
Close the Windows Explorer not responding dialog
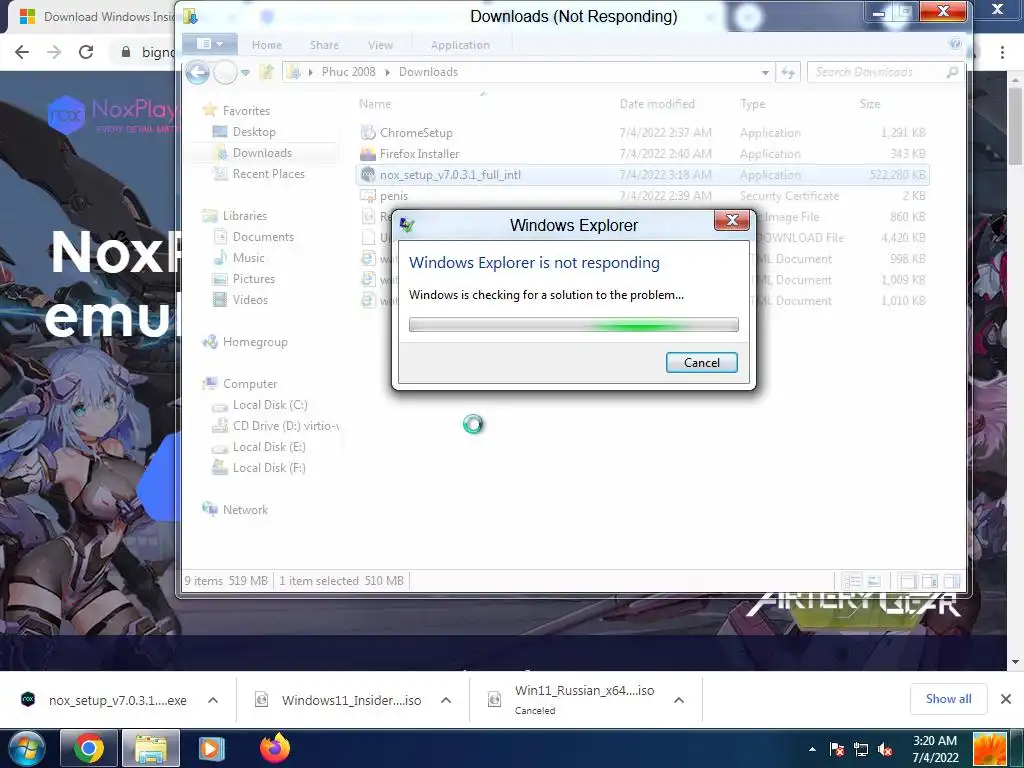point(731,221)
